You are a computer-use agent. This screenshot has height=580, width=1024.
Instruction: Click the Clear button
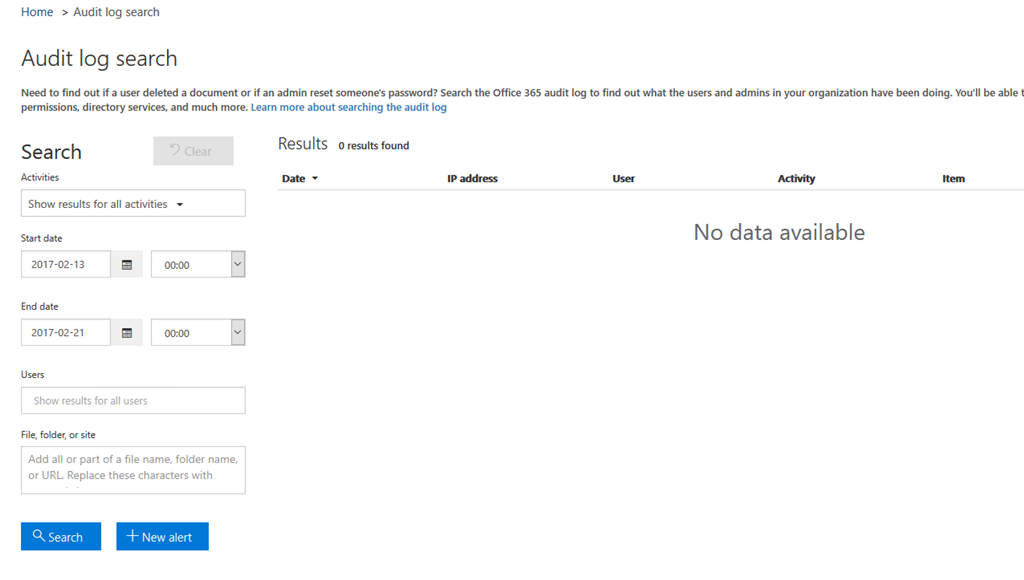[x=193, y=151]
